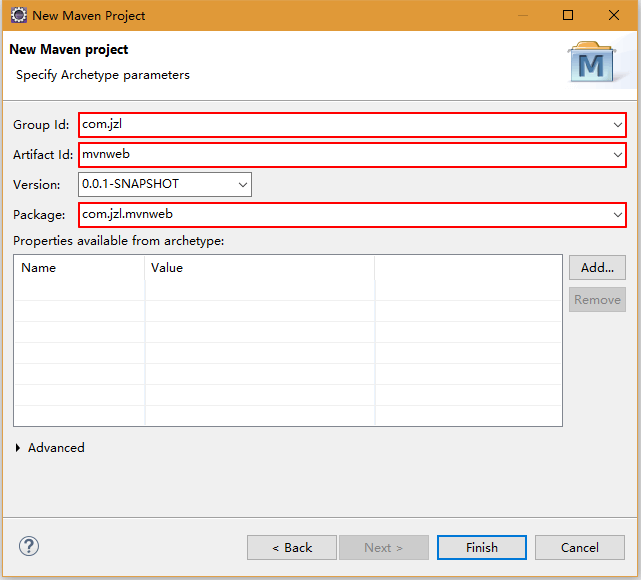Click the grayed-out Remove button
Viewport: 641px width, 580px height.
(x=597, y=300)
